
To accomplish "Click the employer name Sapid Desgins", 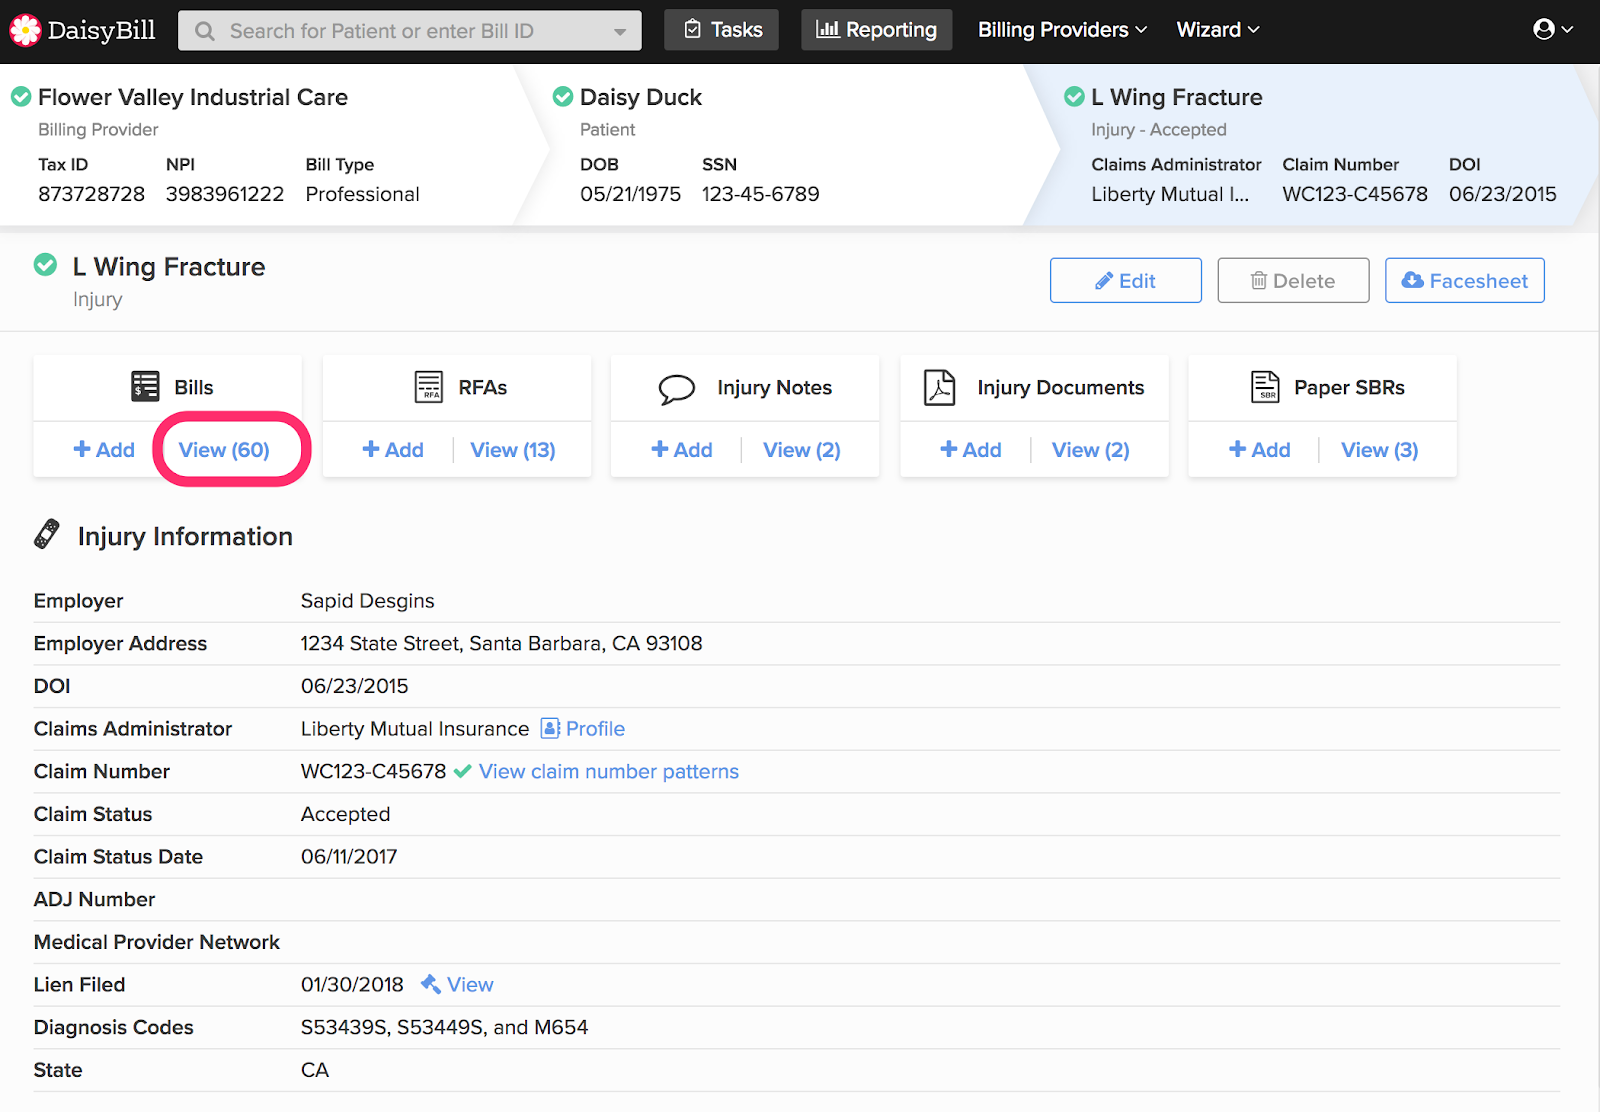I will tap(368, 601).
